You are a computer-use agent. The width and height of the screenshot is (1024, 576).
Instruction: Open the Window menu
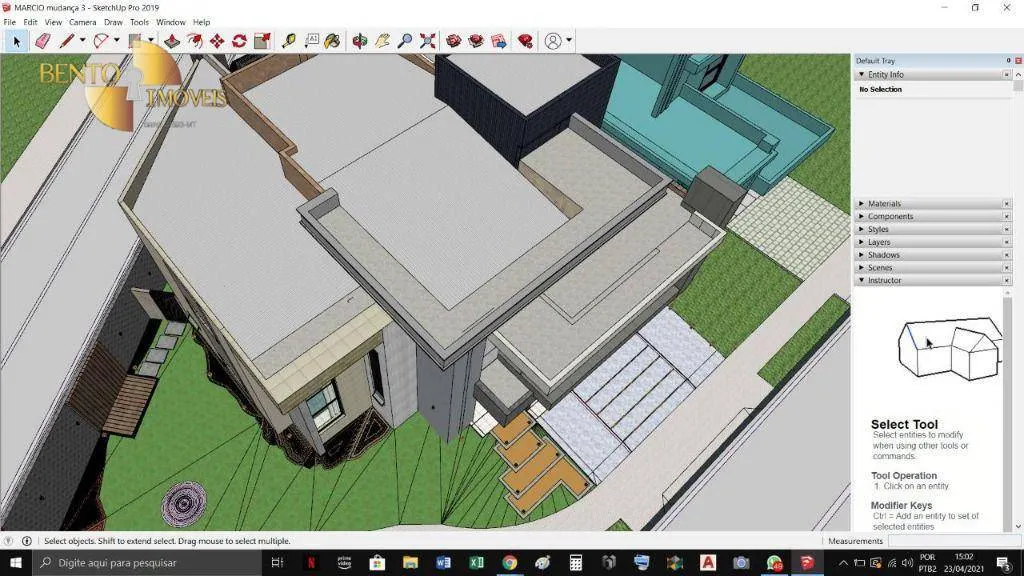click(171, 22)
